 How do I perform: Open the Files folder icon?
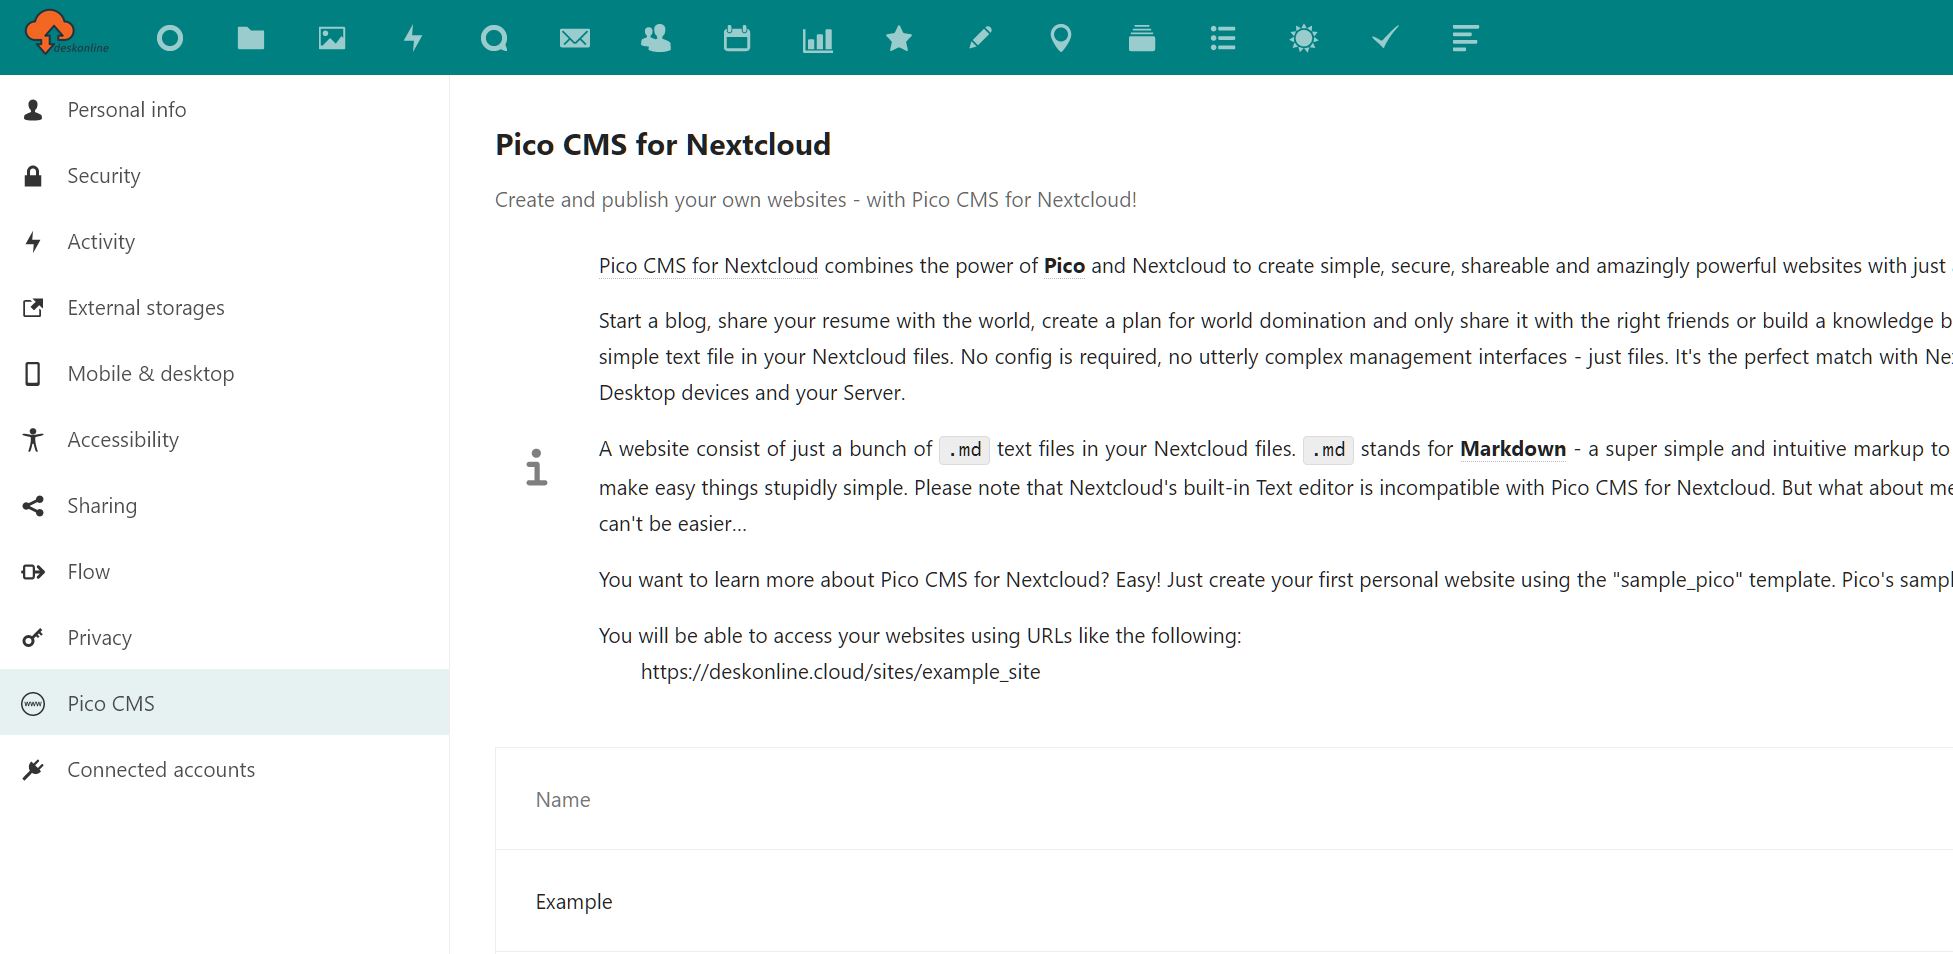pos(251,39)
